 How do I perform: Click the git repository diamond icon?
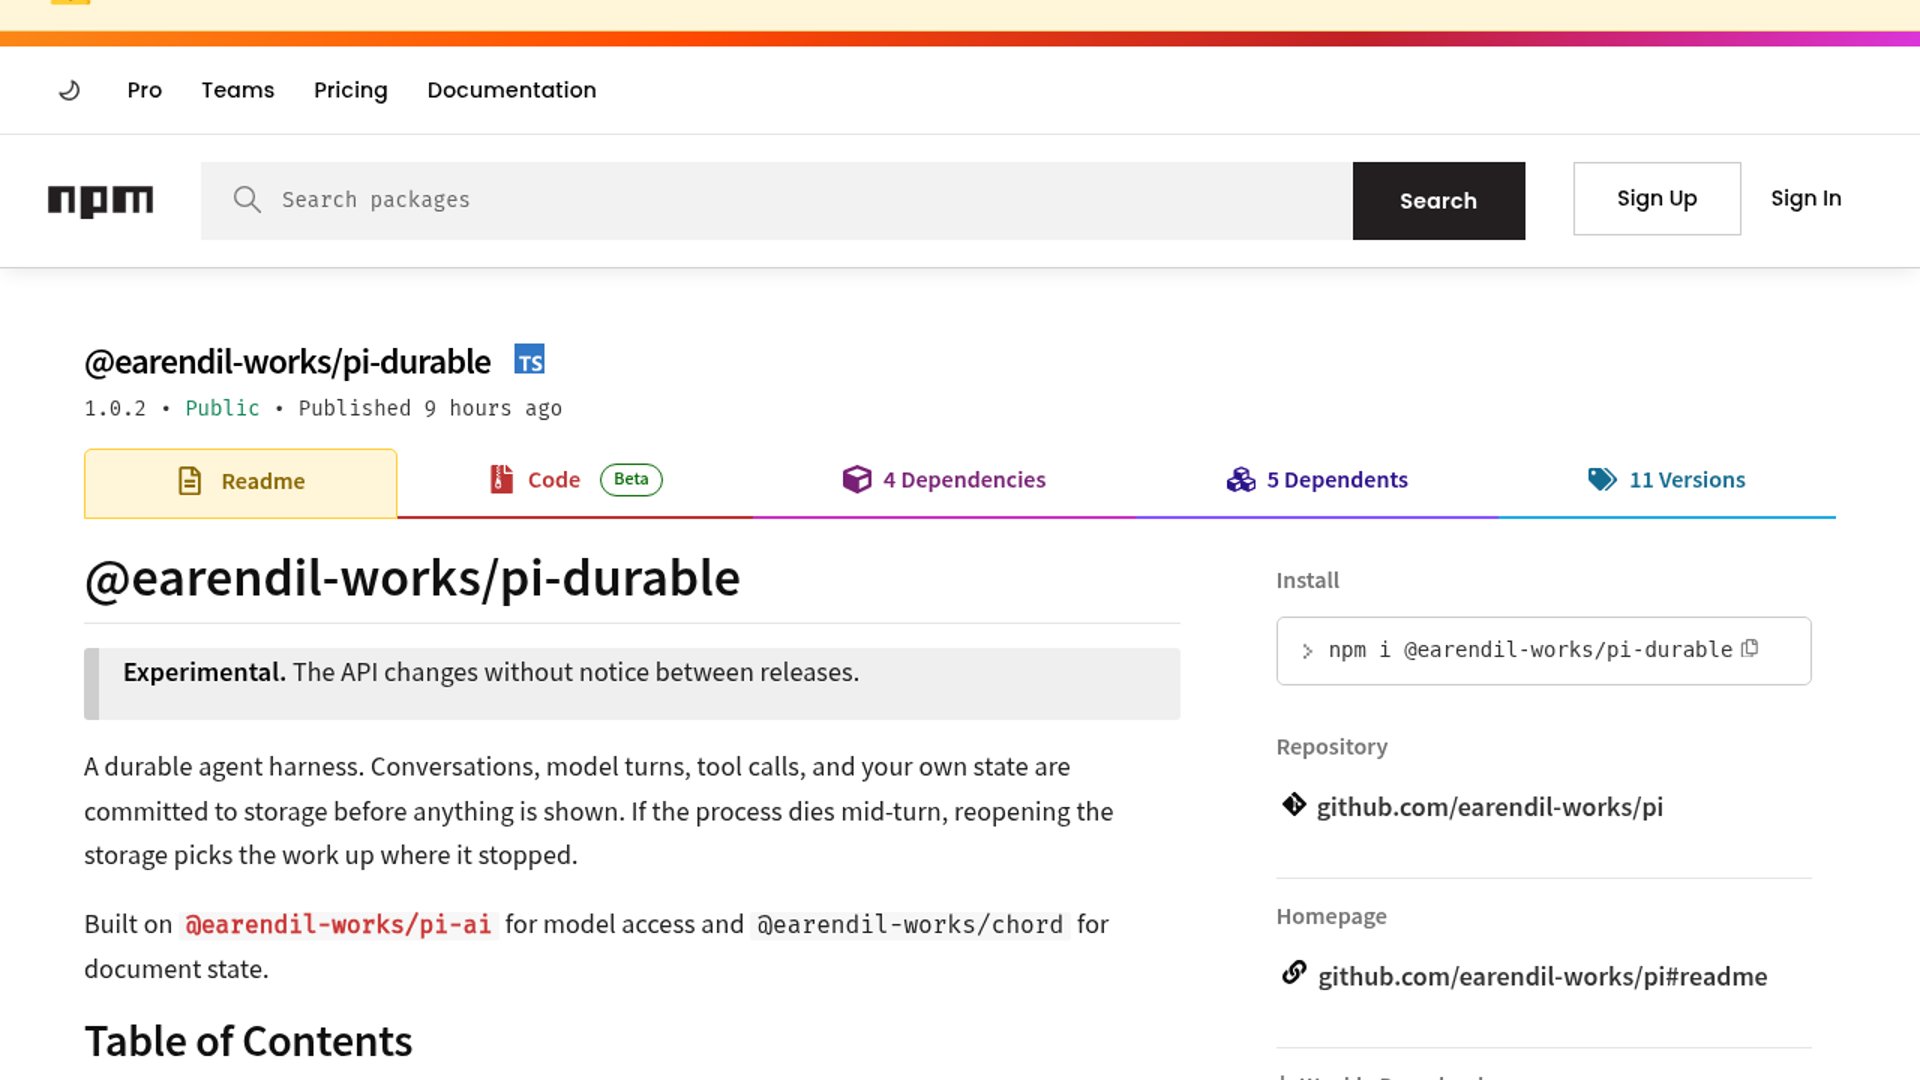1294,804
